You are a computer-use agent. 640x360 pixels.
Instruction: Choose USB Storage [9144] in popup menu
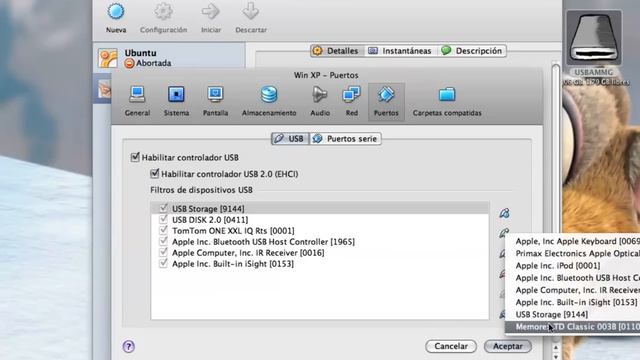click(573, 315)
